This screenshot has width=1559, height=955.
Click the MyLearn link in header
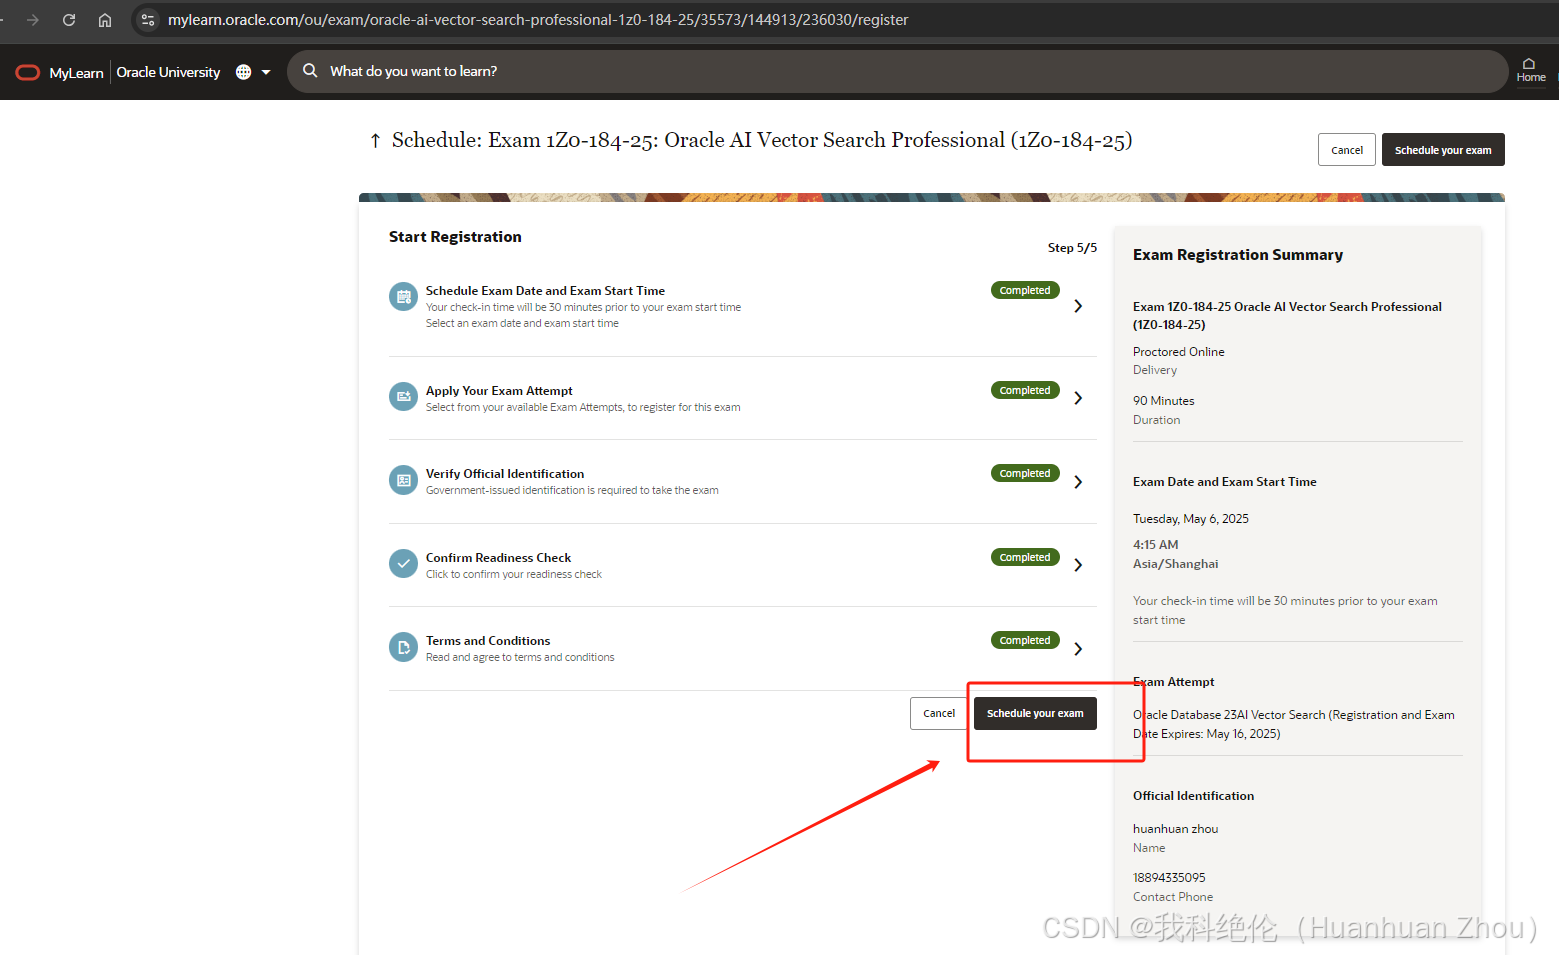click(x=76, y=73)
